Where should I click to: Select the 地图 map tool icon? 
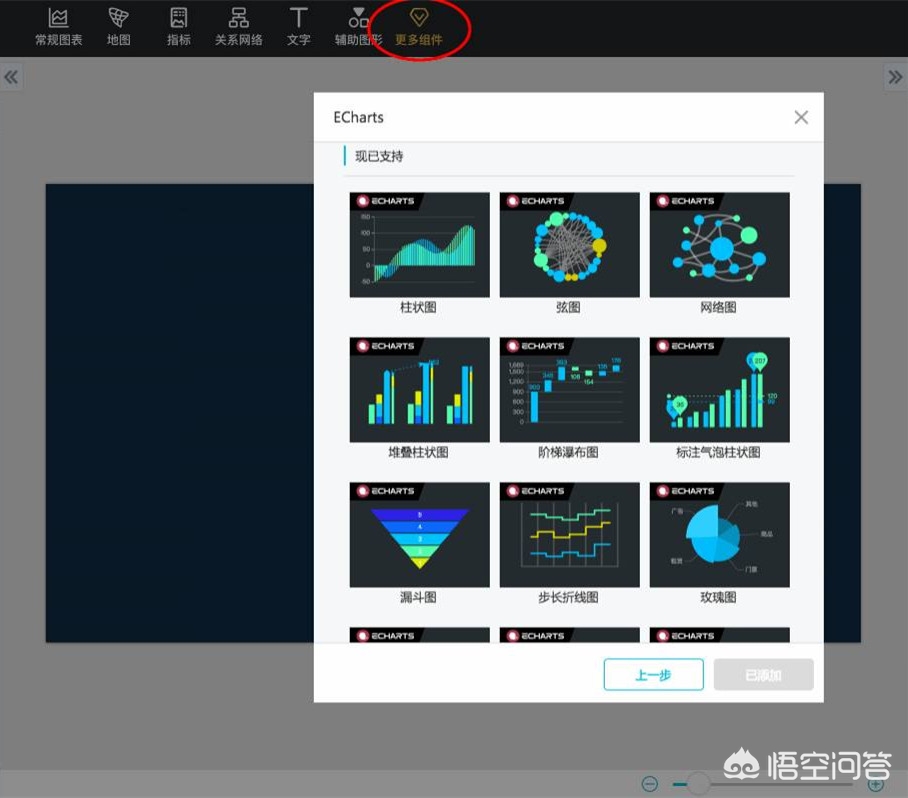tap(119, 18)
